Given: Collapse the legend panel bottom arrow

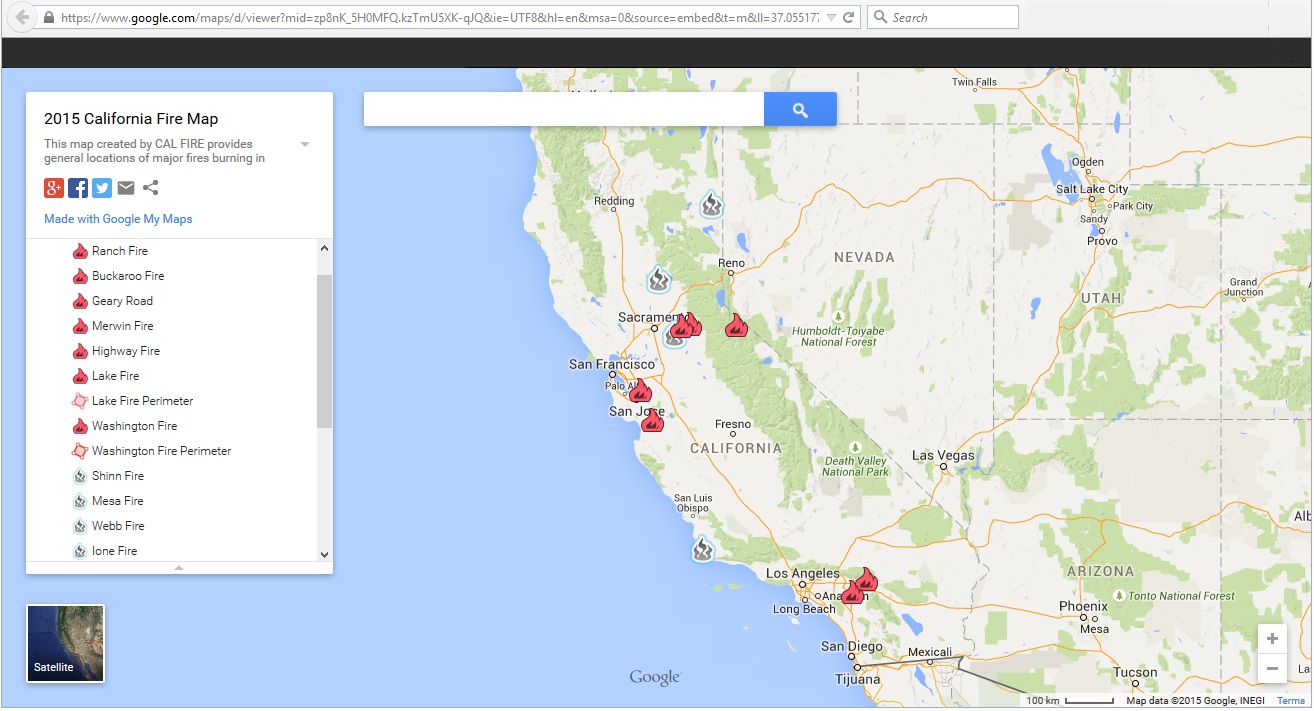Looking at the screenshot, I should 179,567.
